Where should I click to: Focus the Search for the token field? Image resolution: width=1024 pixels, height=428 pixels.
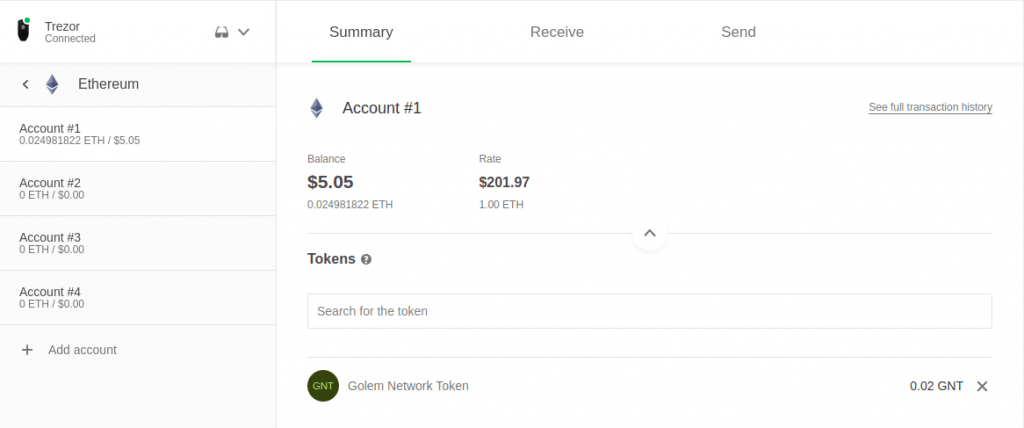[x=649, y=311]
